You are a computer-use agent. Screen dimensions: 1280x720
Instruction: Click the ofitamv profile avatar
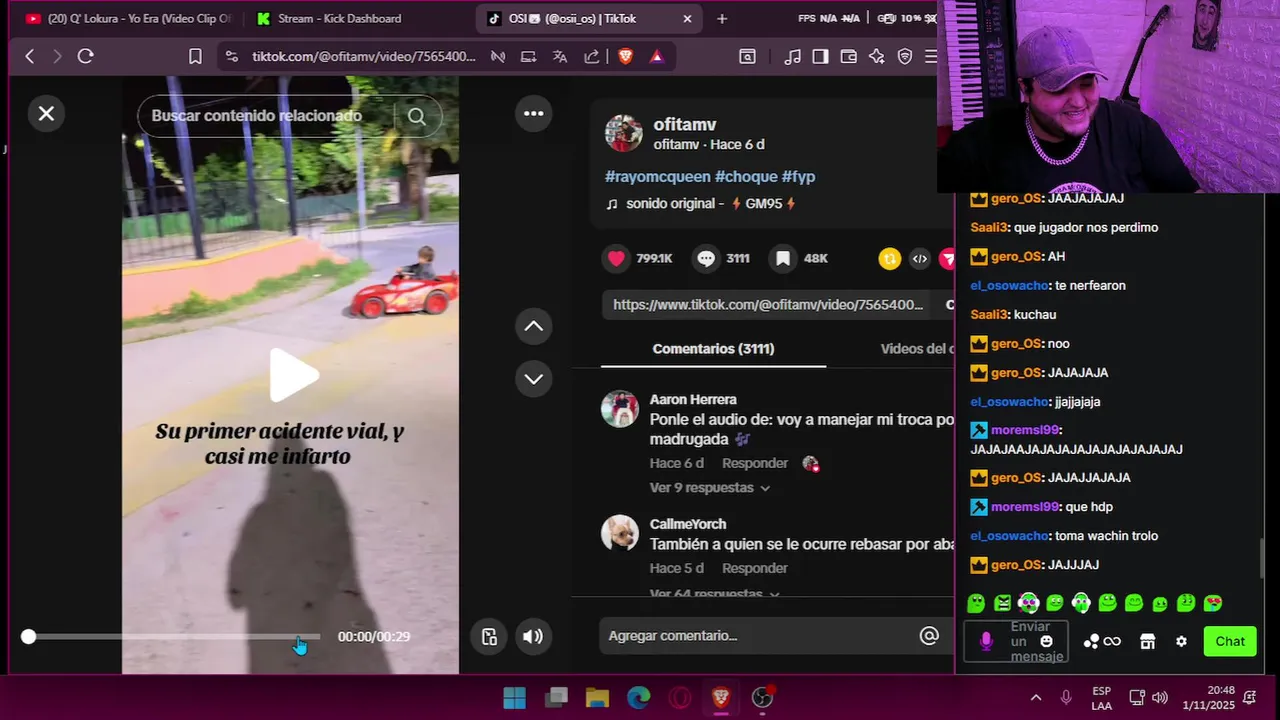coord(623,133)
